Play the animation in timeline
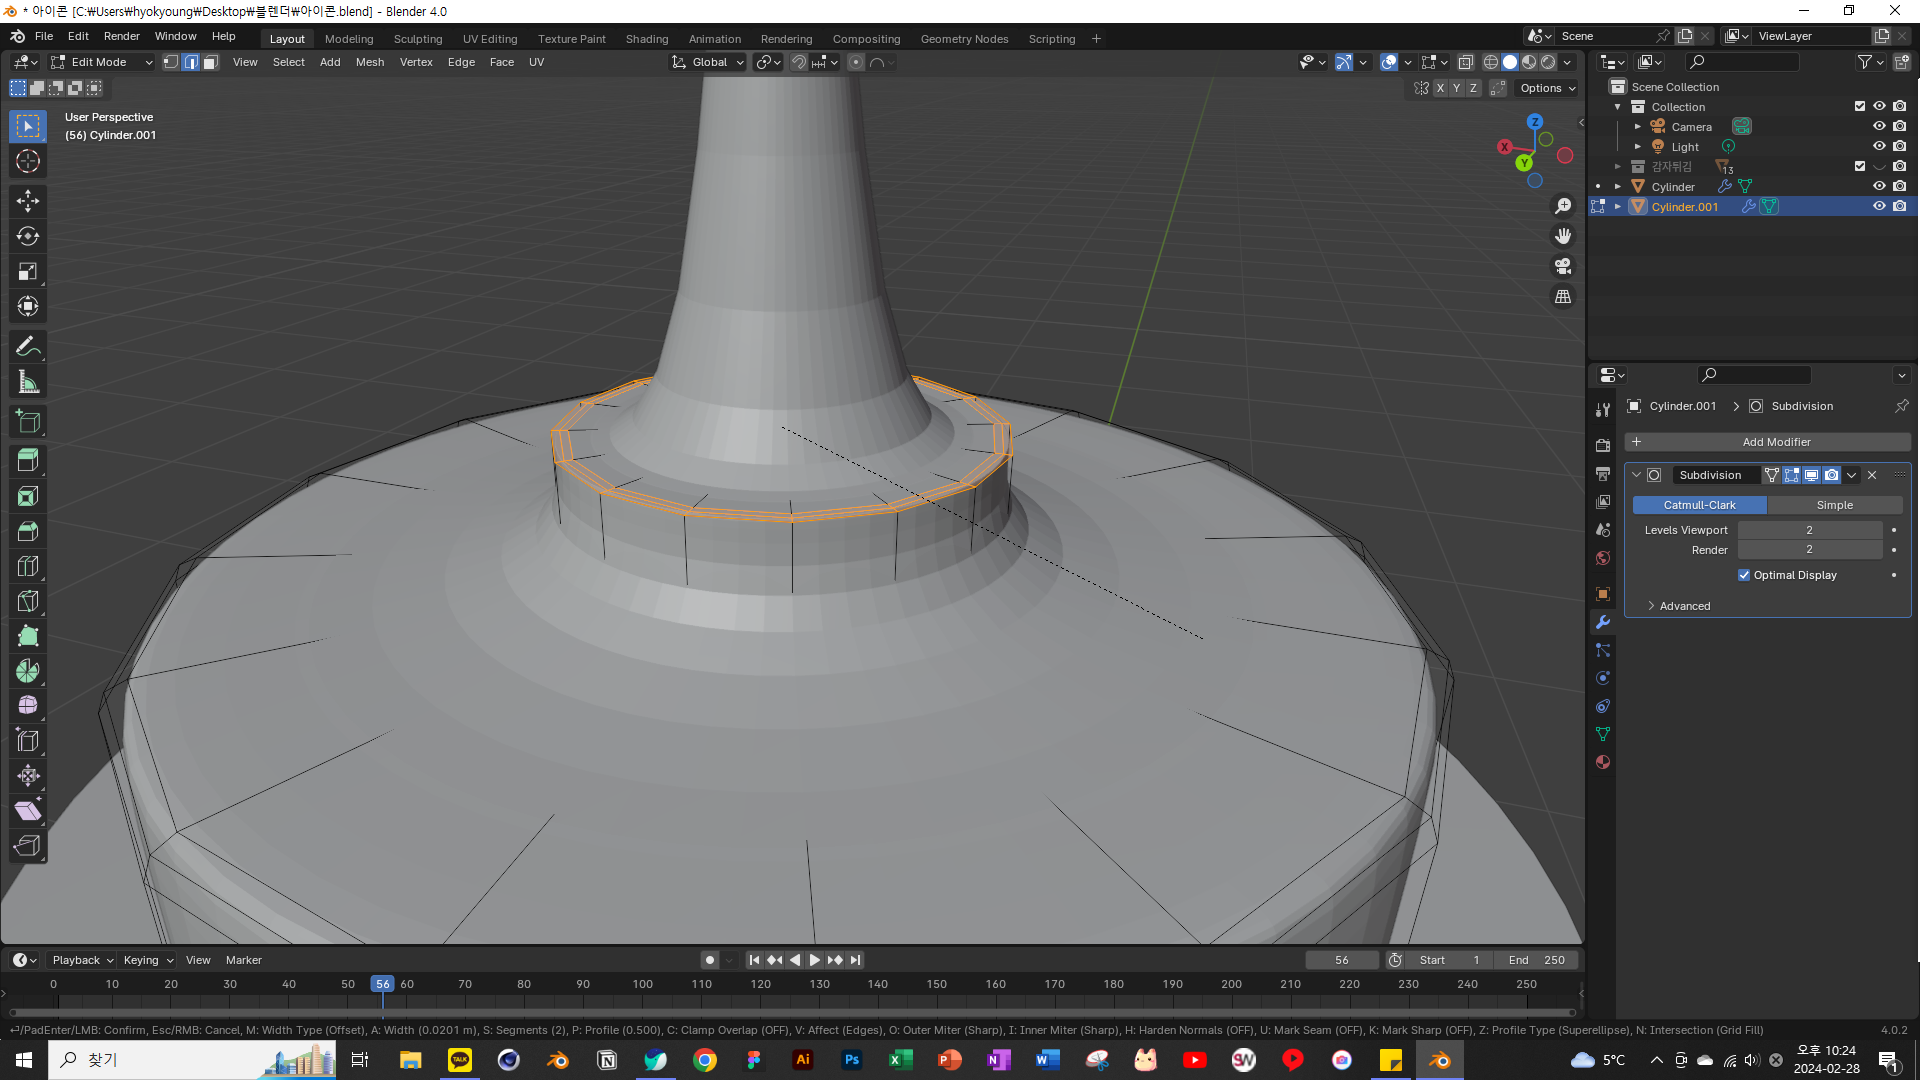The image size is (1920, 1080). coord(815,960)
